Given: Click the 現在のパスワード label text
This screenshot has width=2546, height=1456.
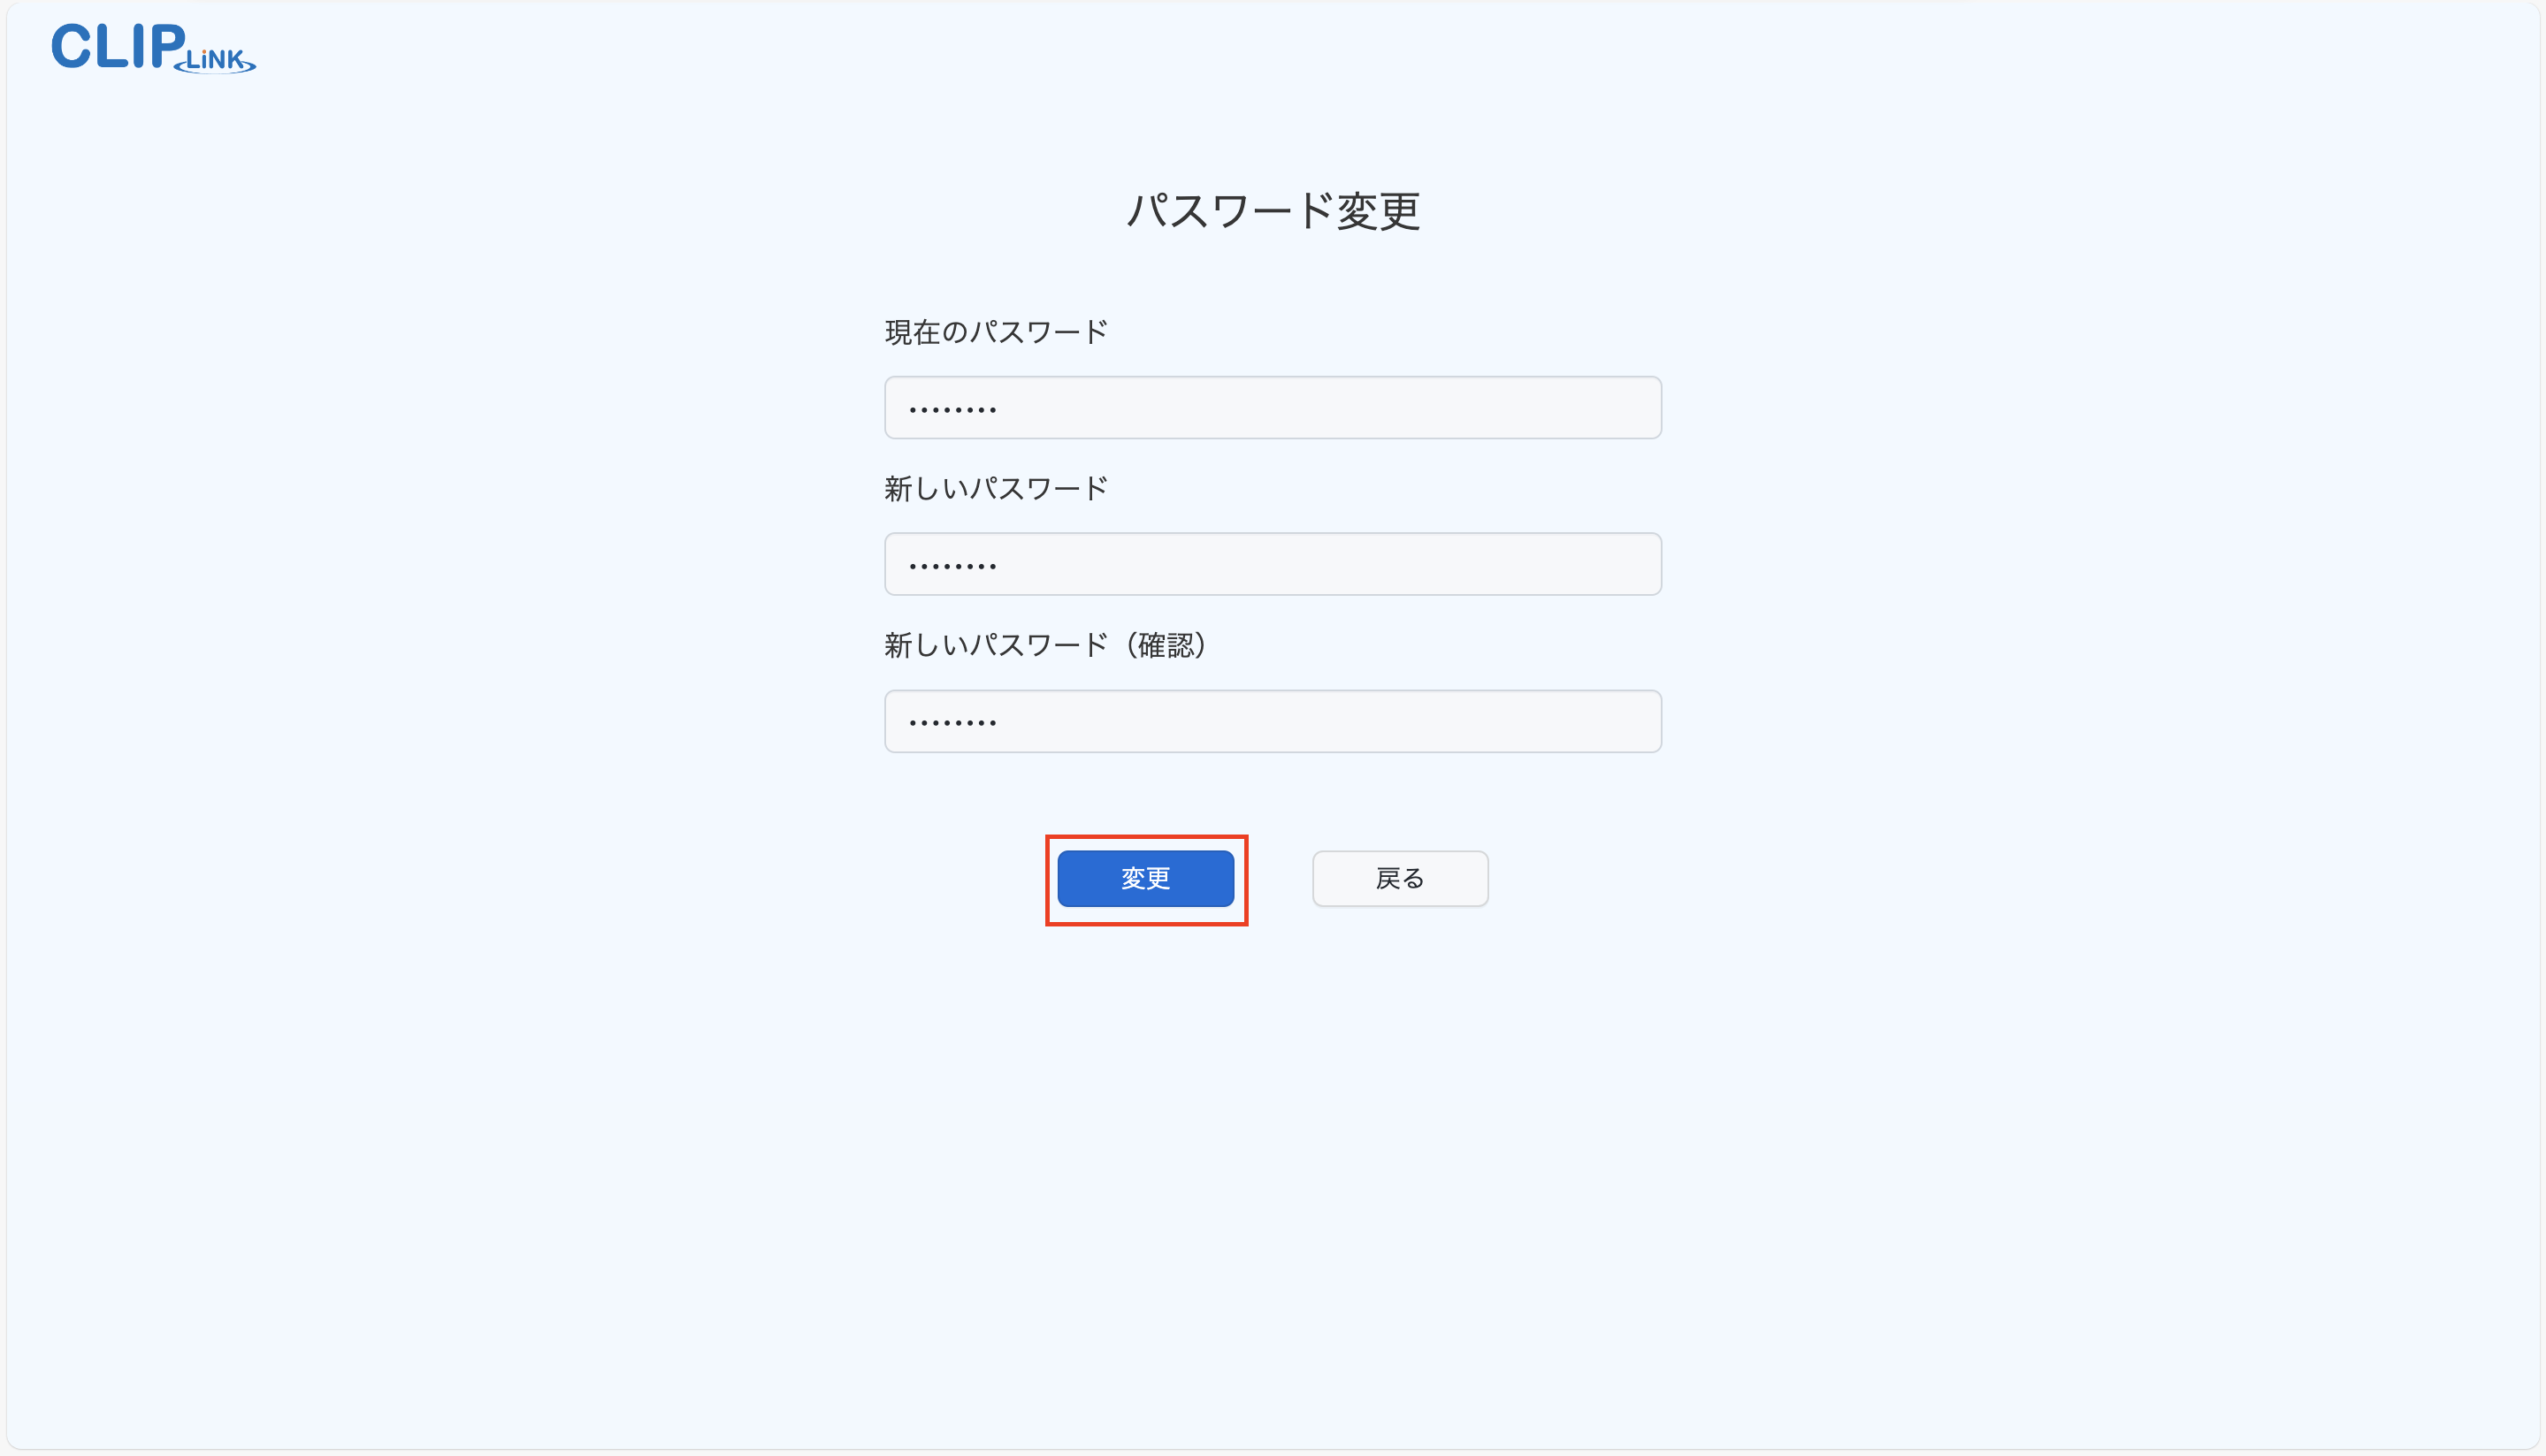Looking at the screenshot, I should click(996, 332).
